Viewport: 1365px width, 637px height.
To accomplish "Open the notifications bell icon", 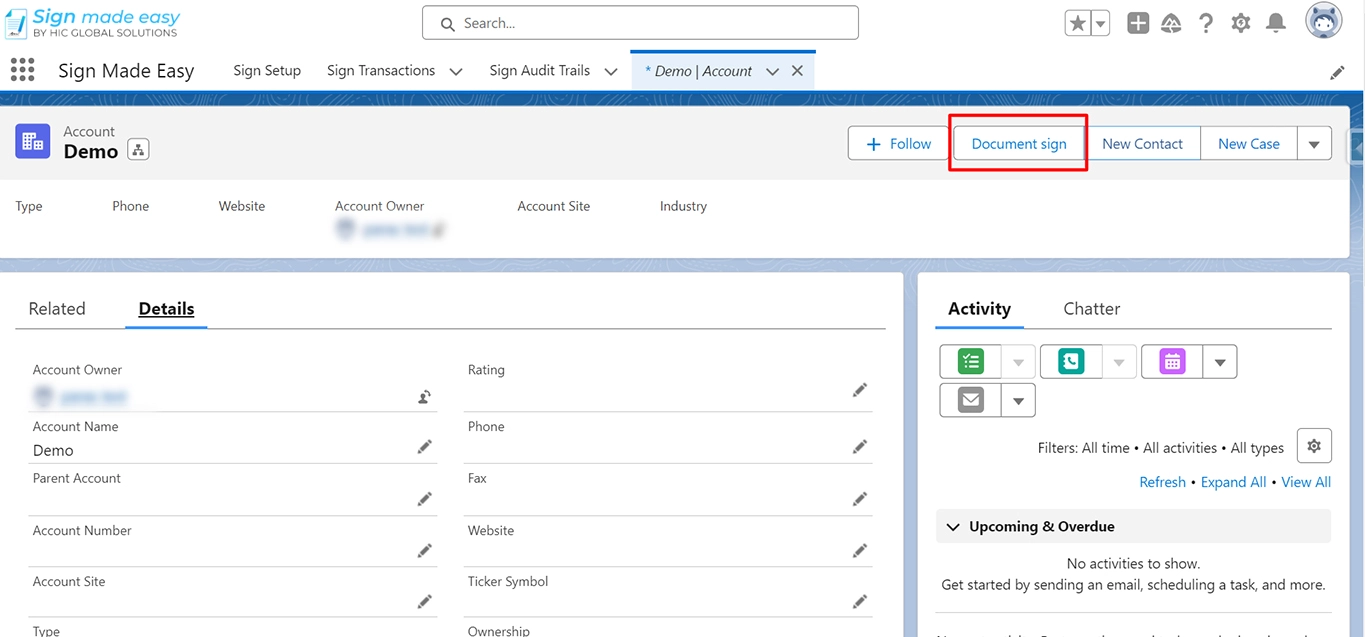I will click(x=1276, y=23).
